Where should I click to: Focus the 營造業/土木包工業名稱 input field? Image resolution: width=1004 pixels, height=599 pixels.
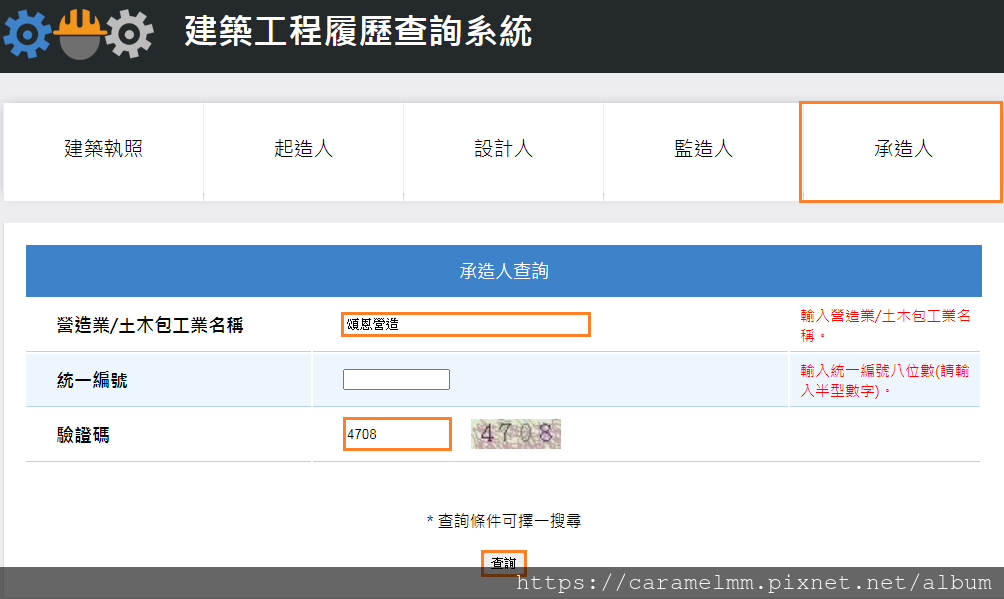pyautogui.click(x=466, y=324)
